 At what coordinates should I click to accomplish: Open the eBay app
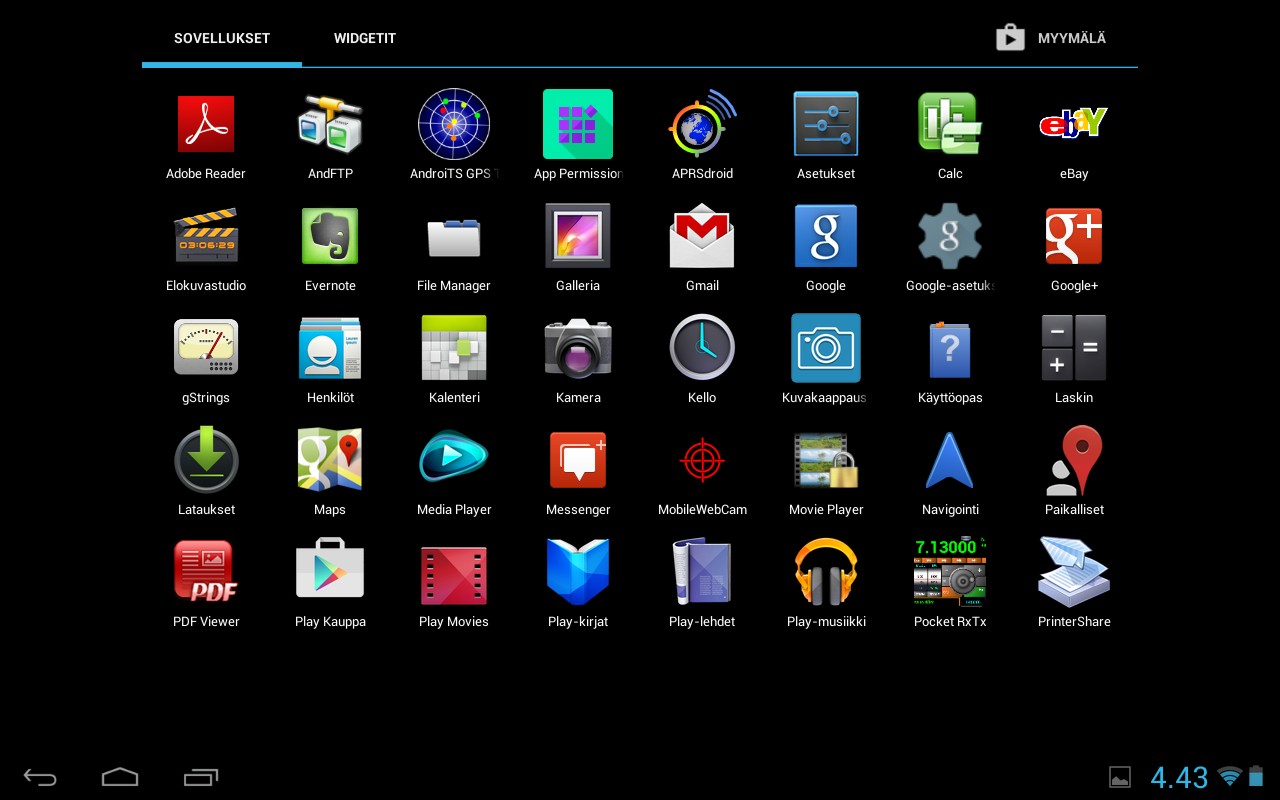point(1074,124)
